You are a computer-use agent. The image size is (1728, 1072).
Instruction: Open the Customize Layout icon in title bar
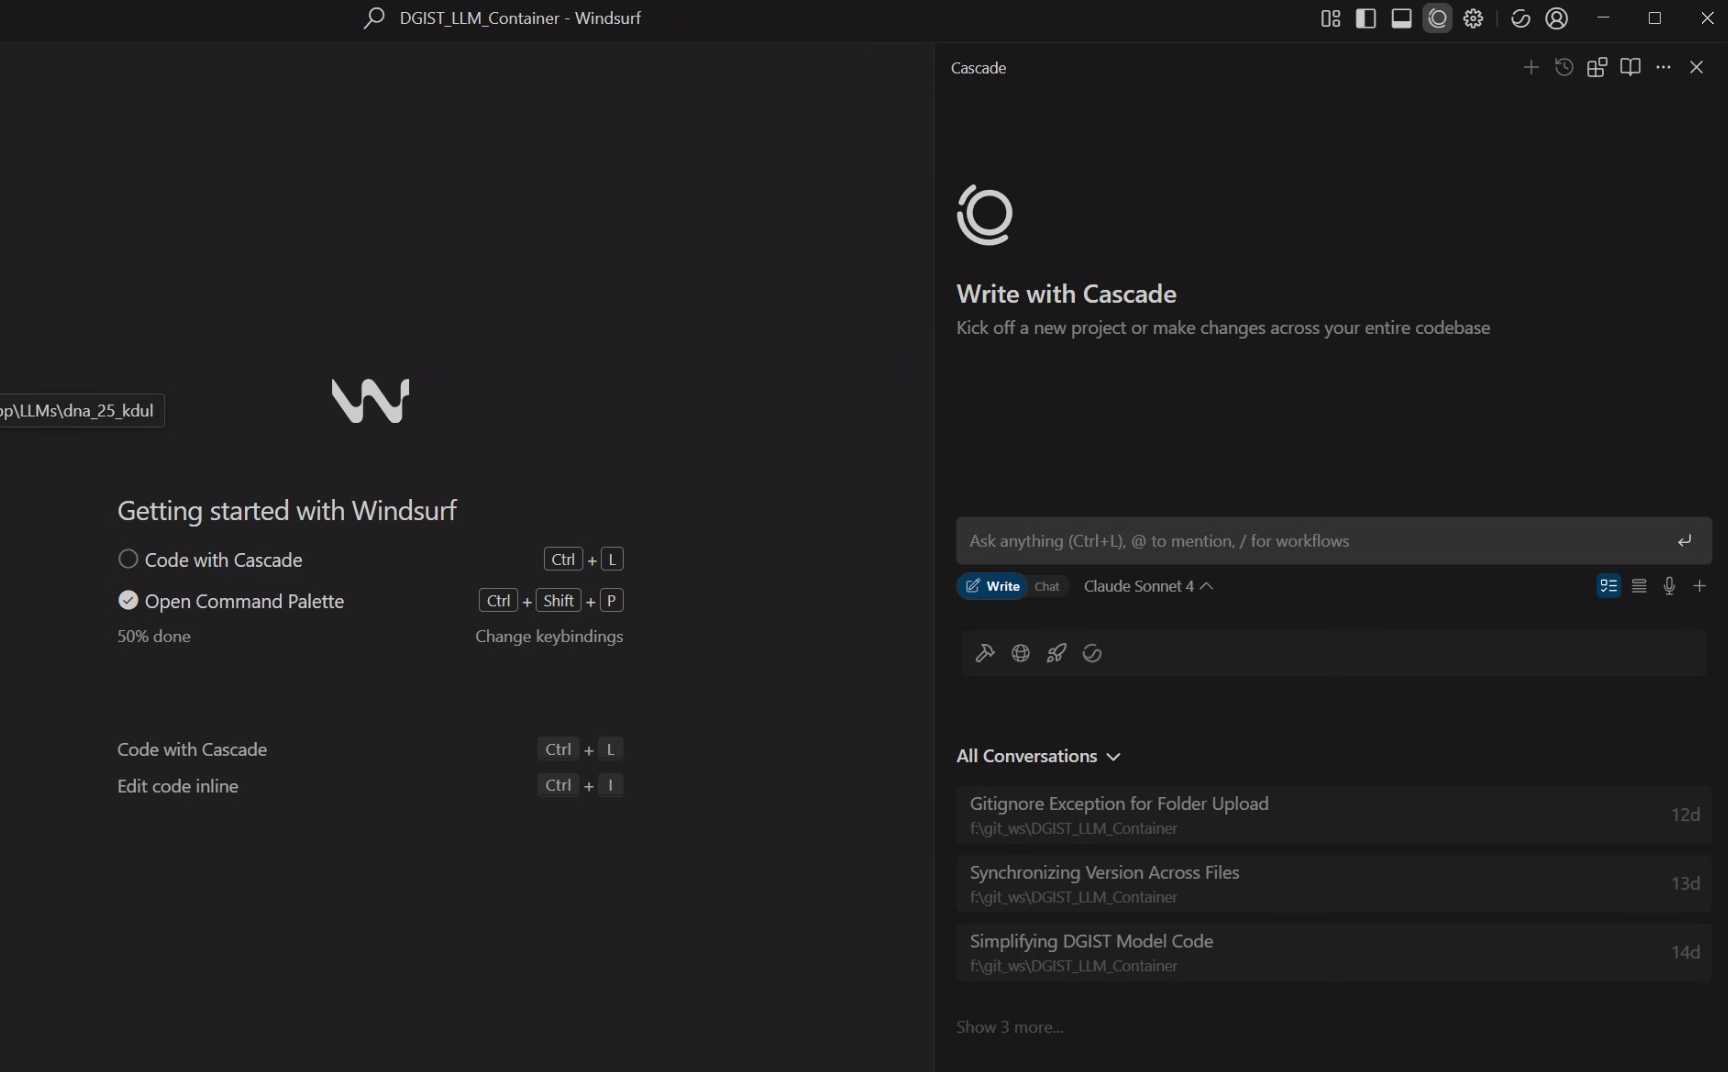tap(1330, 18)
